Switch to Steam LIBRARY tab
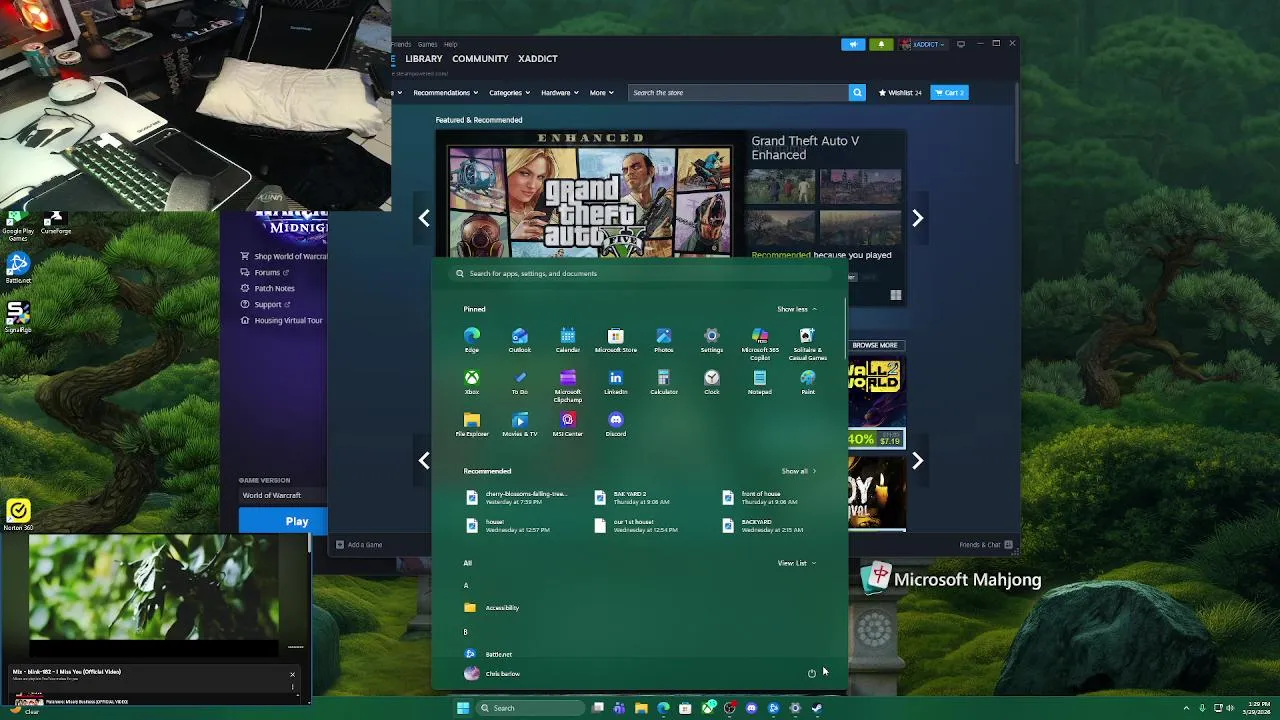 [424, 59]
